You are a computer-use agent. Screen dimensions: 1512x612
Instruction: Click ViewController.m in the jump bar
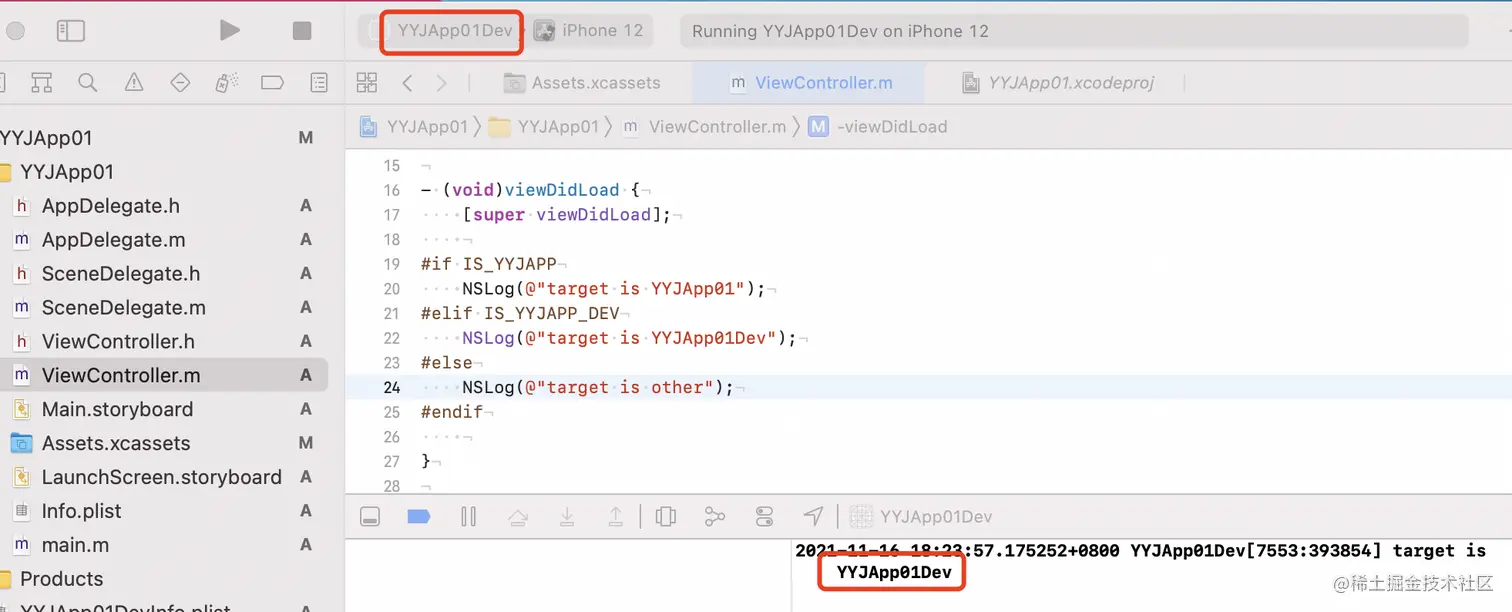[704, 127]
